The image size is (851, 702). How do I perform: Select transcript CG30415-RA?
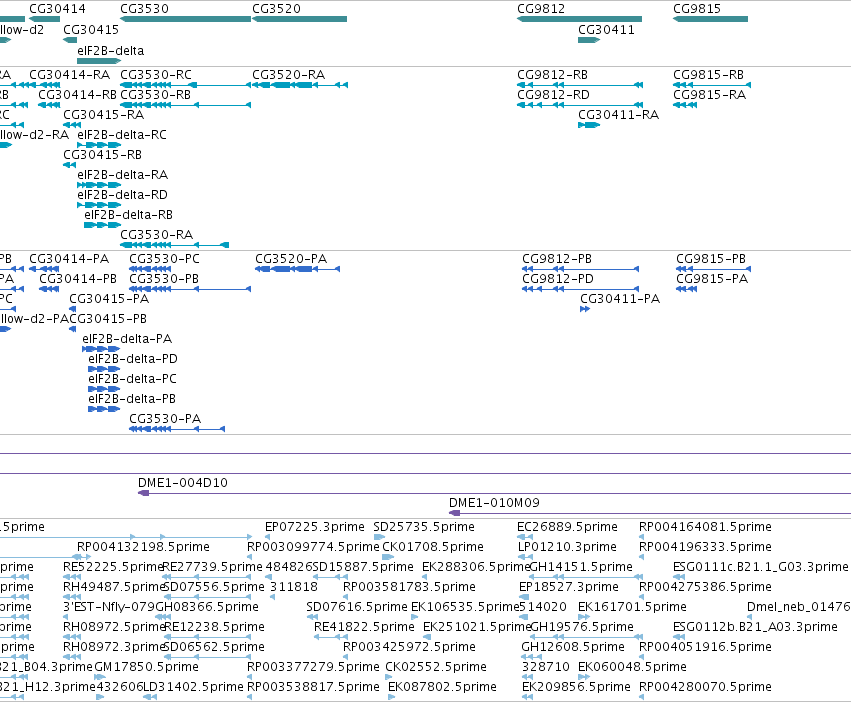coord(104,115)
